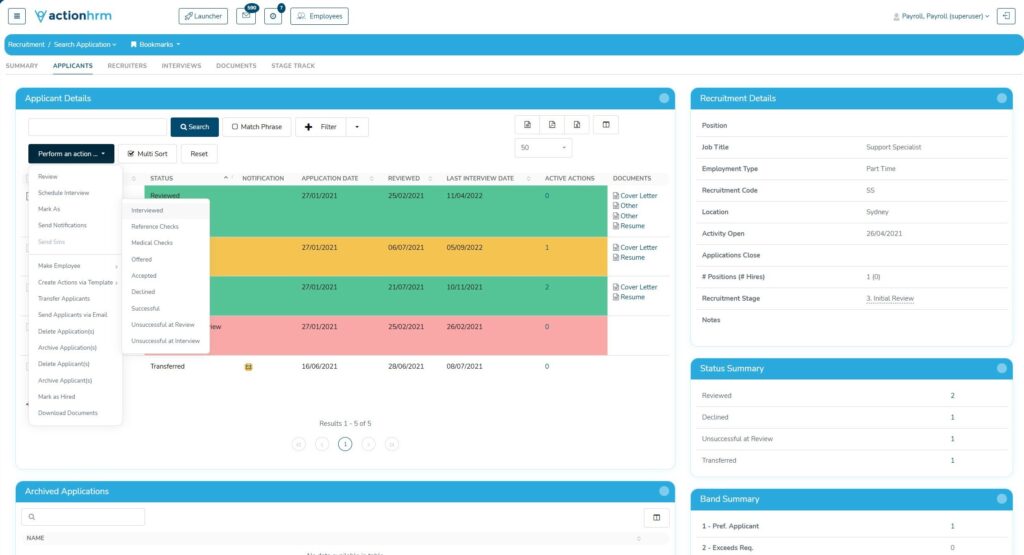Open the mail inbox icon with 590 badge
Screen dimensions: 1024x555
[246, 16]
